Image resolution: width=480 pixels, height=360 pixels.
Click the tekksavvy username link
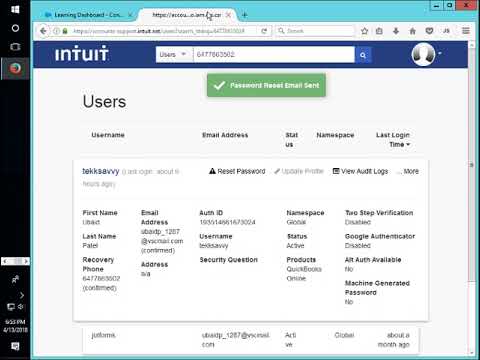pos(101,171)
